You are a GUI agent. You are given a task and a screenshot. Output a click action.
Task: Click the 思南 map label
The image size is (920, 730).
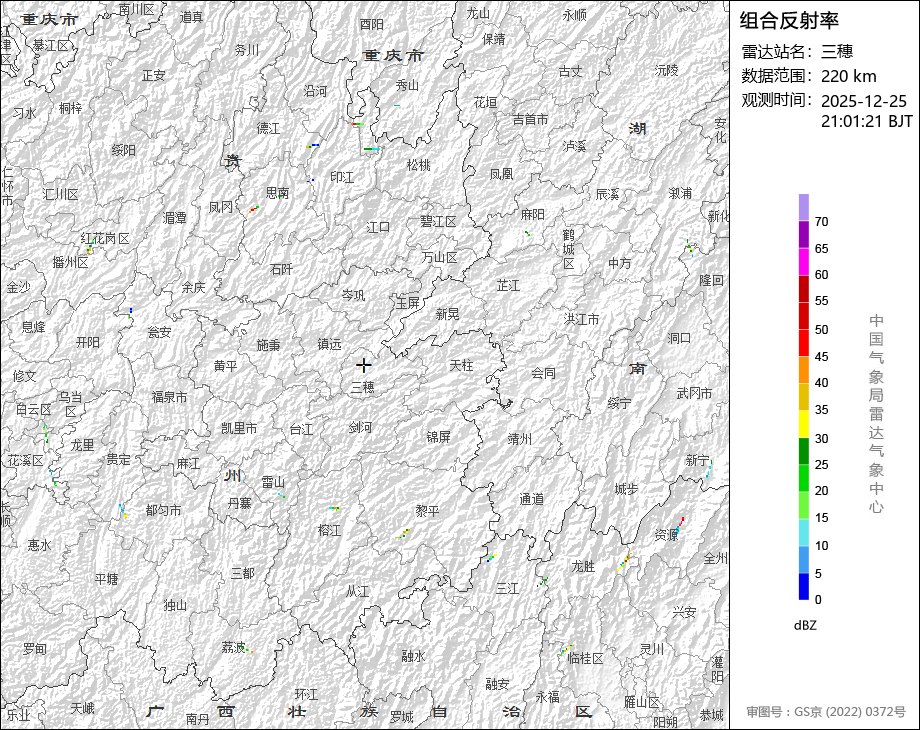[278, 193]
